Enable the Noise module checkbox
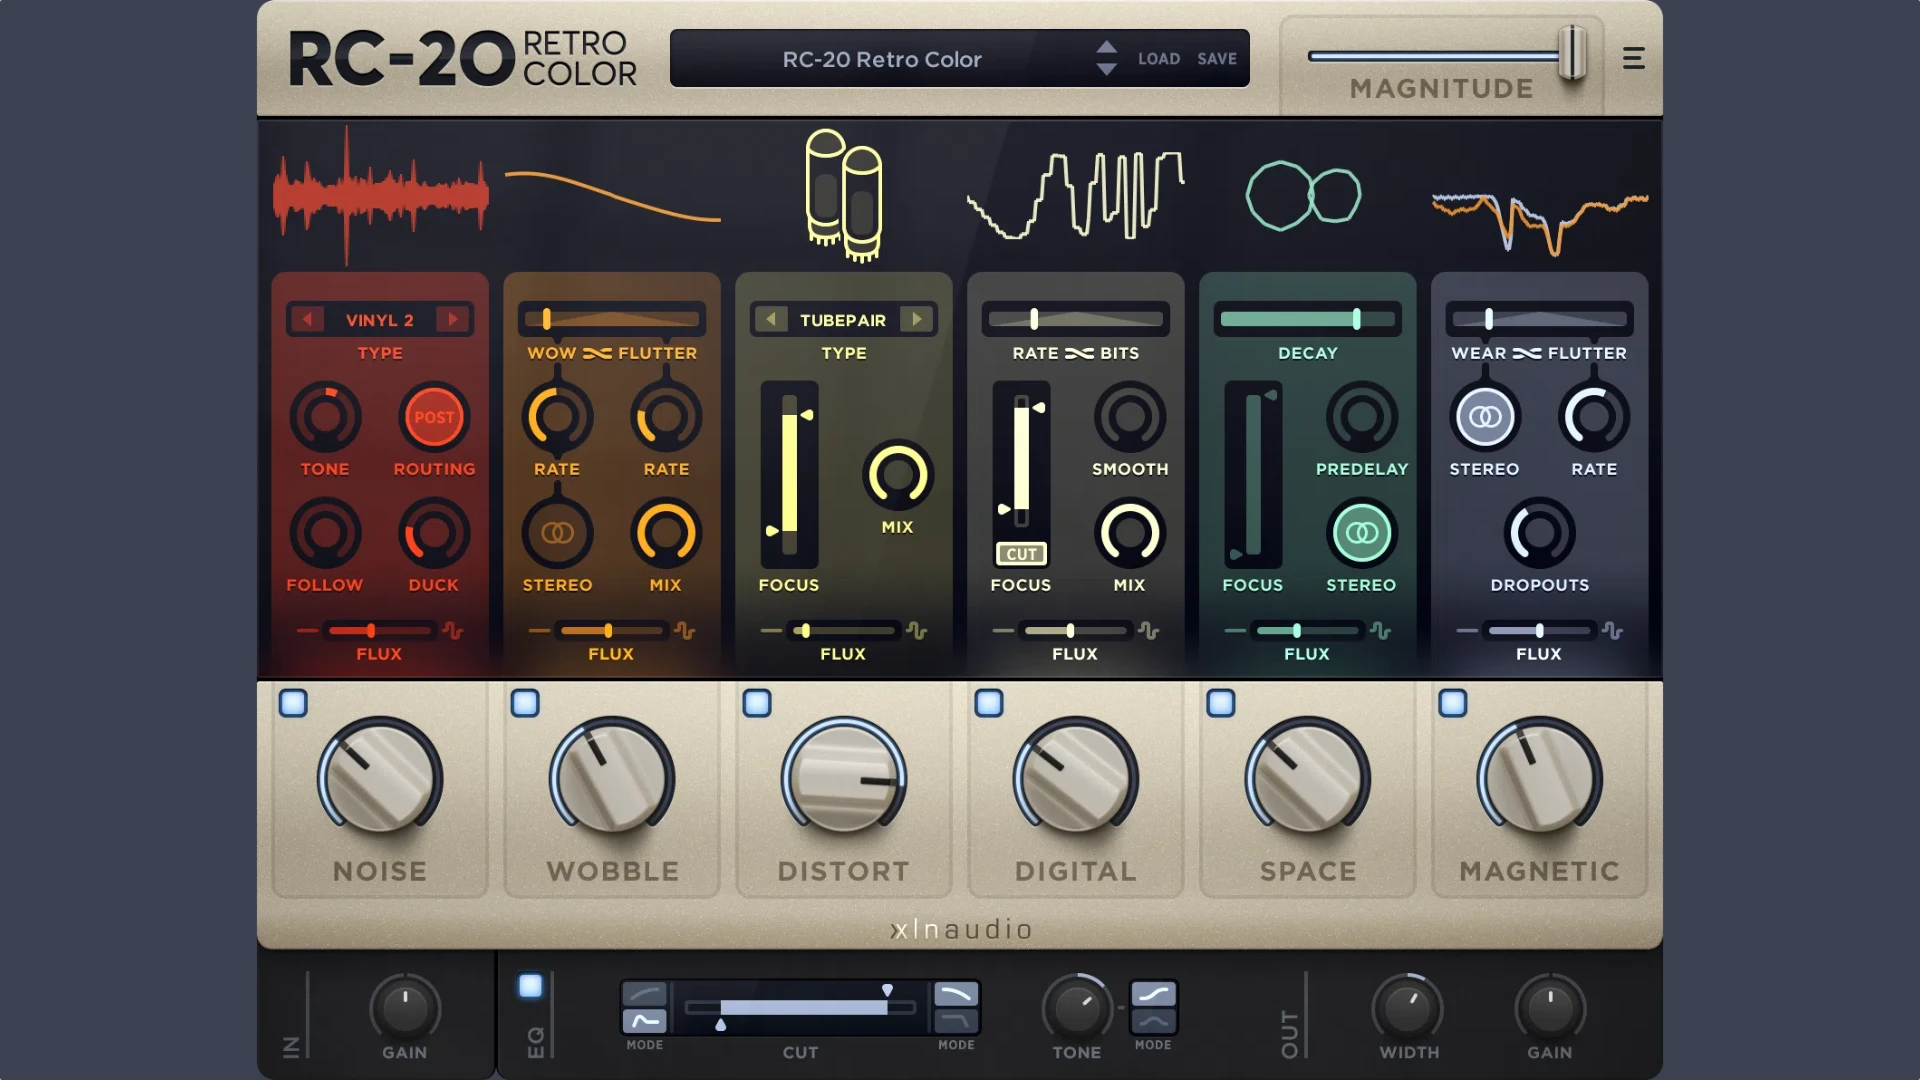 [x=293, y=704]
